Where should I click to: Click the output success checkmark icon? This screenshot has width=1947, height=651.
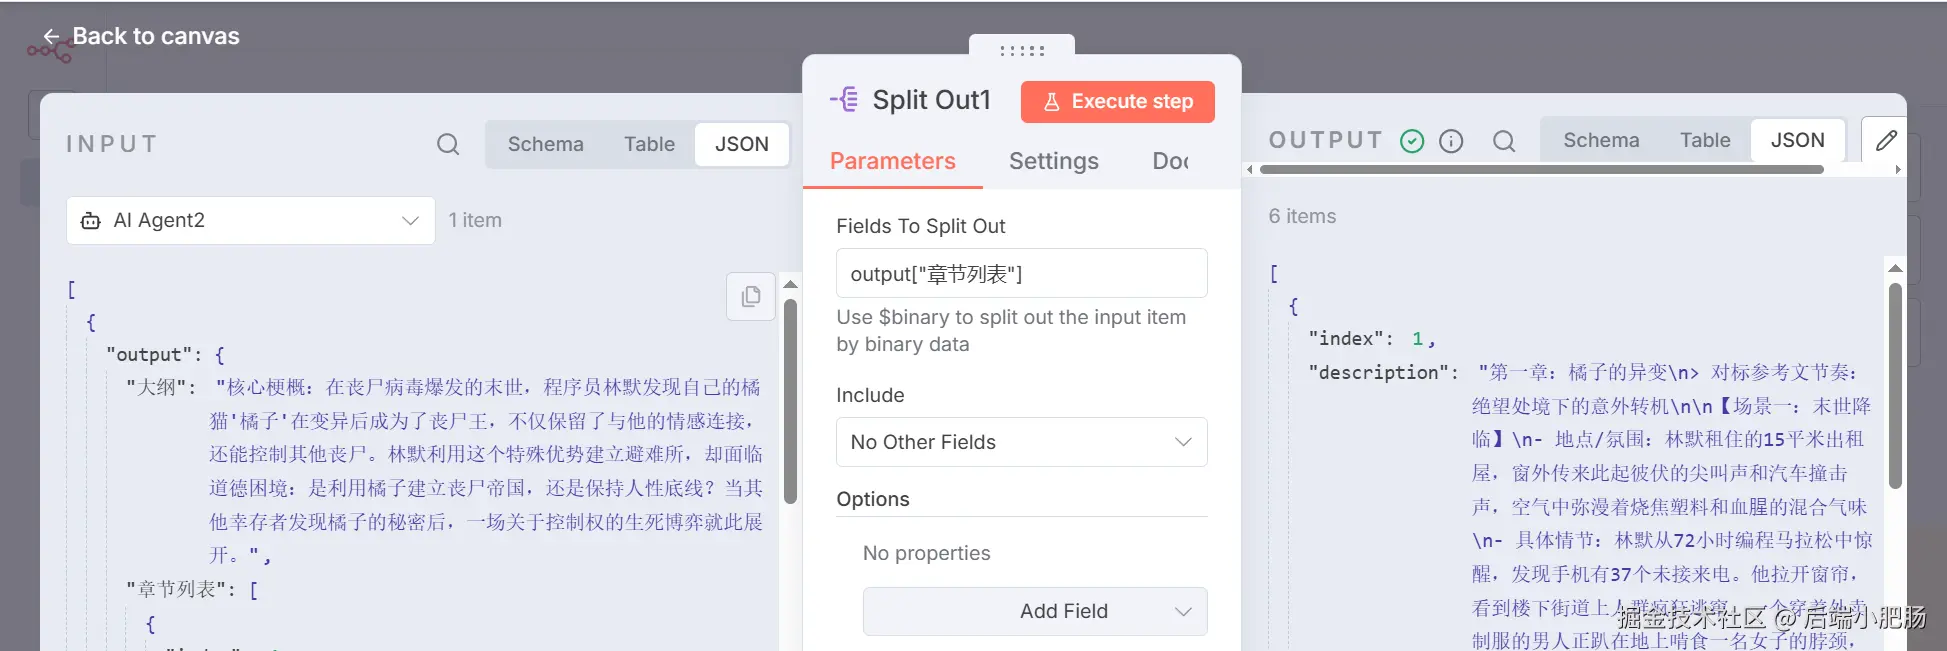[1412, 141]
